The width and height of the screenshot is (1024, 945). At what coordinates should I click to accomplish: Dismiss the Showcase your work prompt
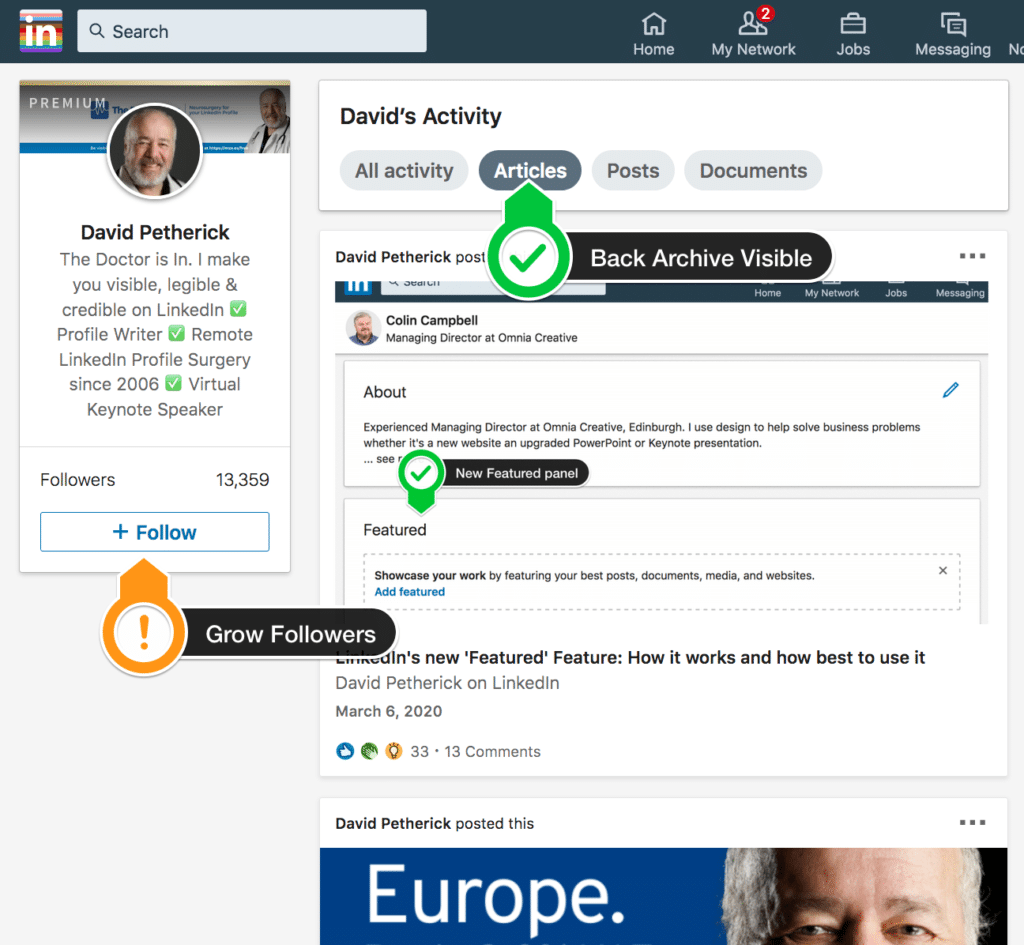coord(942,569)
